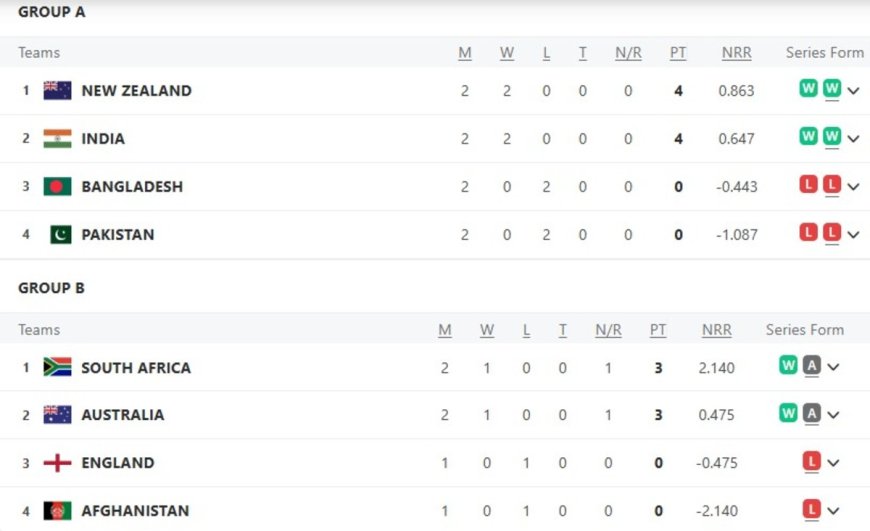870x531 pixels.
Task: Click the Bangladesh flag icon
Action: pos(57,186)
